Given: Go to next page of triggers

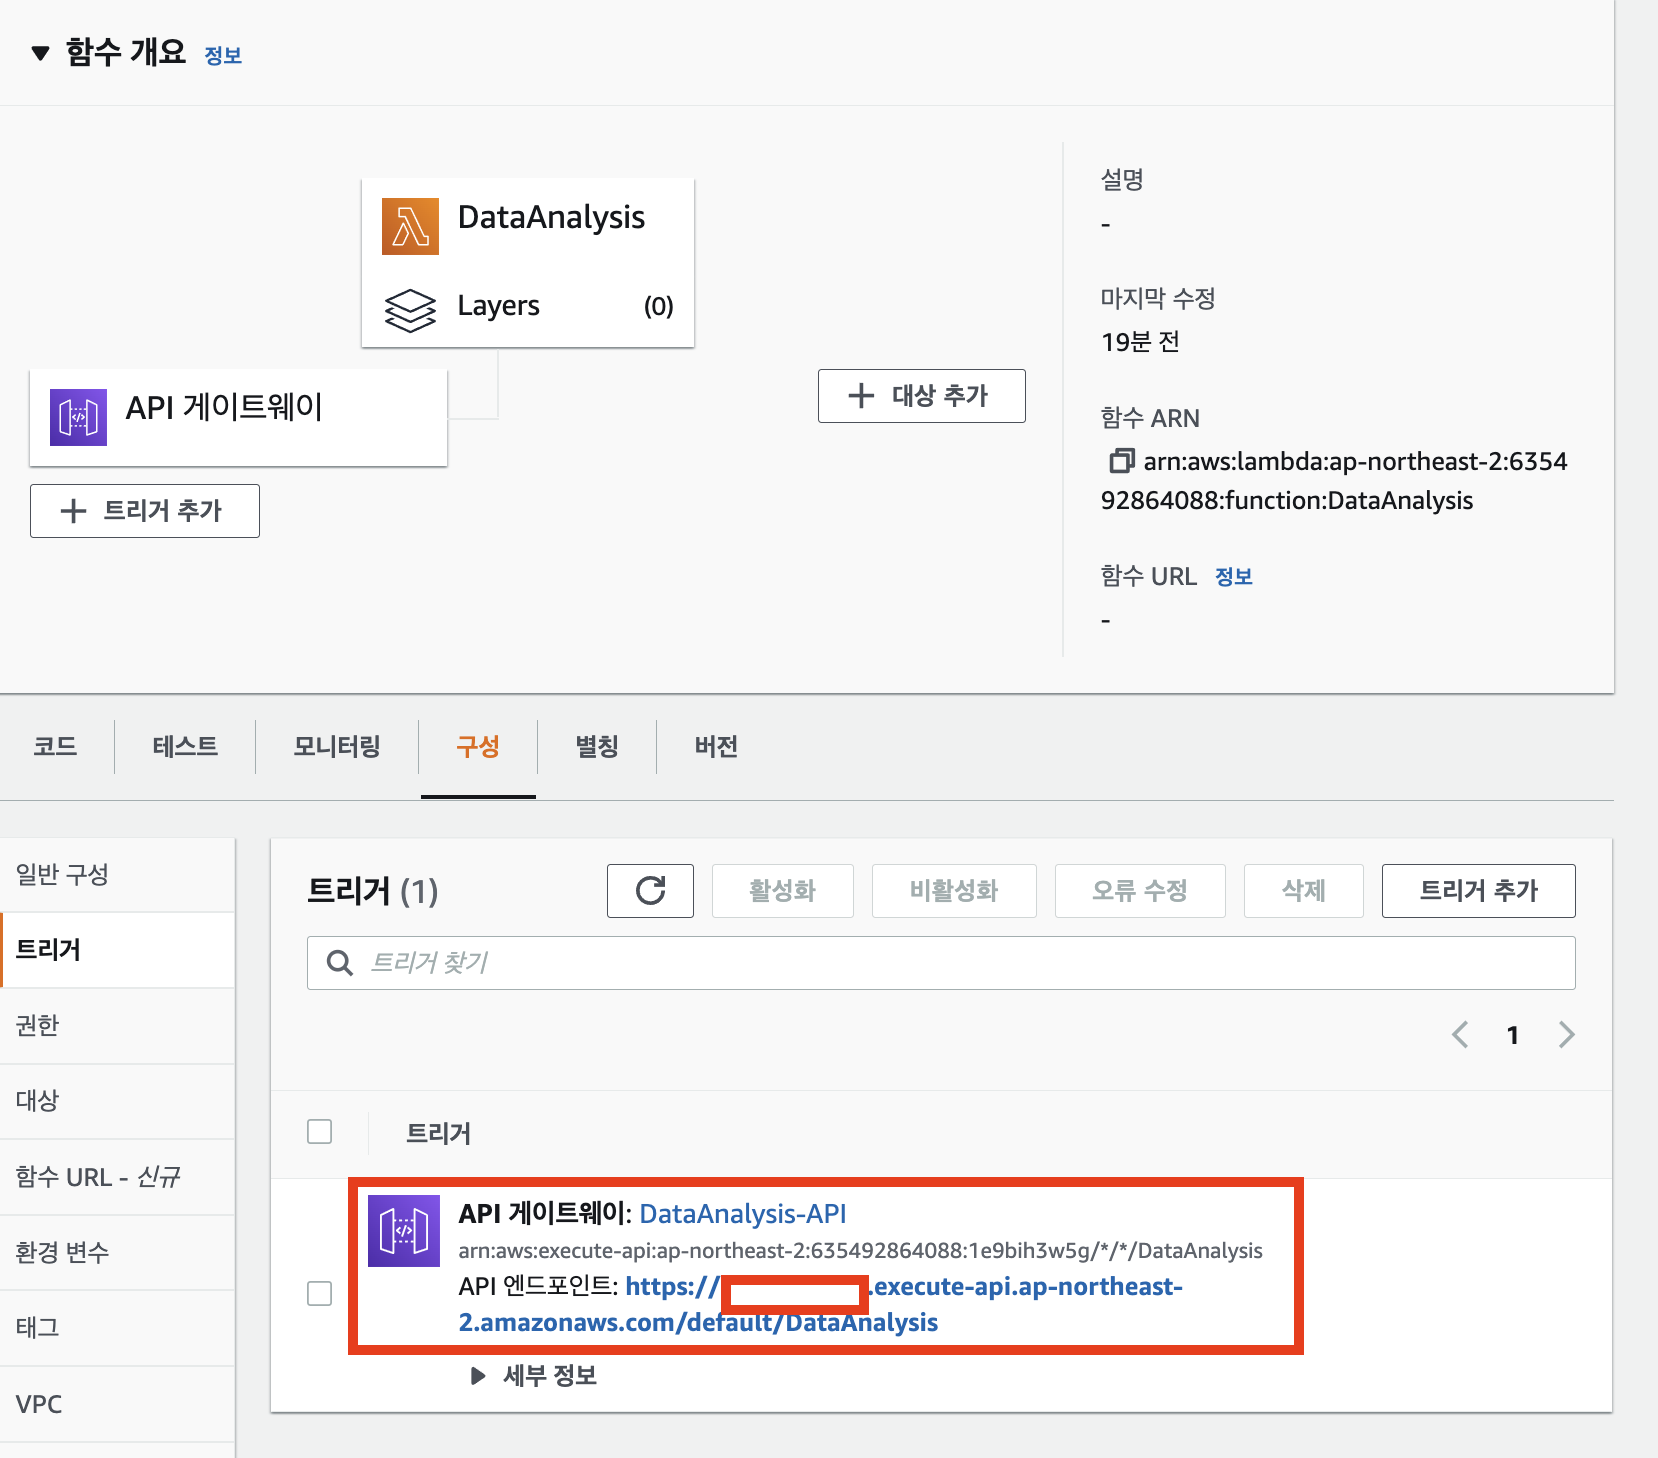Looking at the screenshot, I should click(x=1566, y=1035).
